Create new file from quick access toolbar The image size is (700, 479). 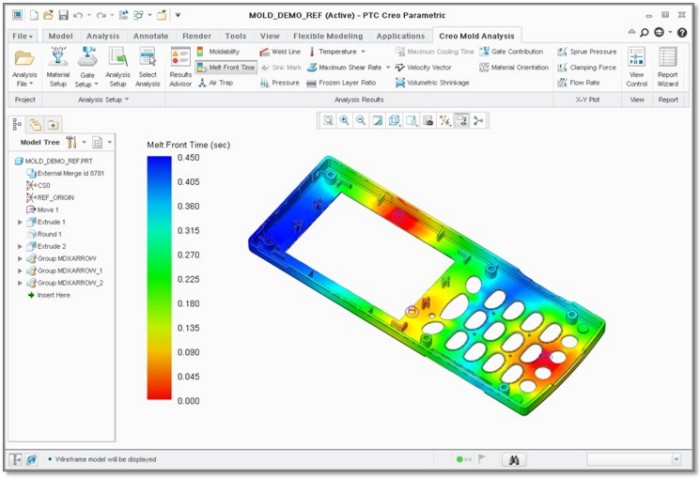coord(34,16)
